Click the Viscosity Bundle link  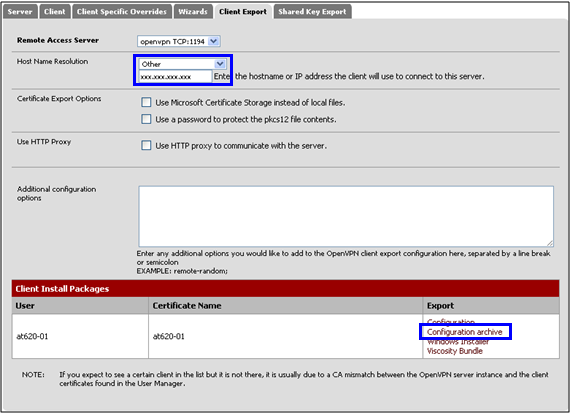pos(454,351)
